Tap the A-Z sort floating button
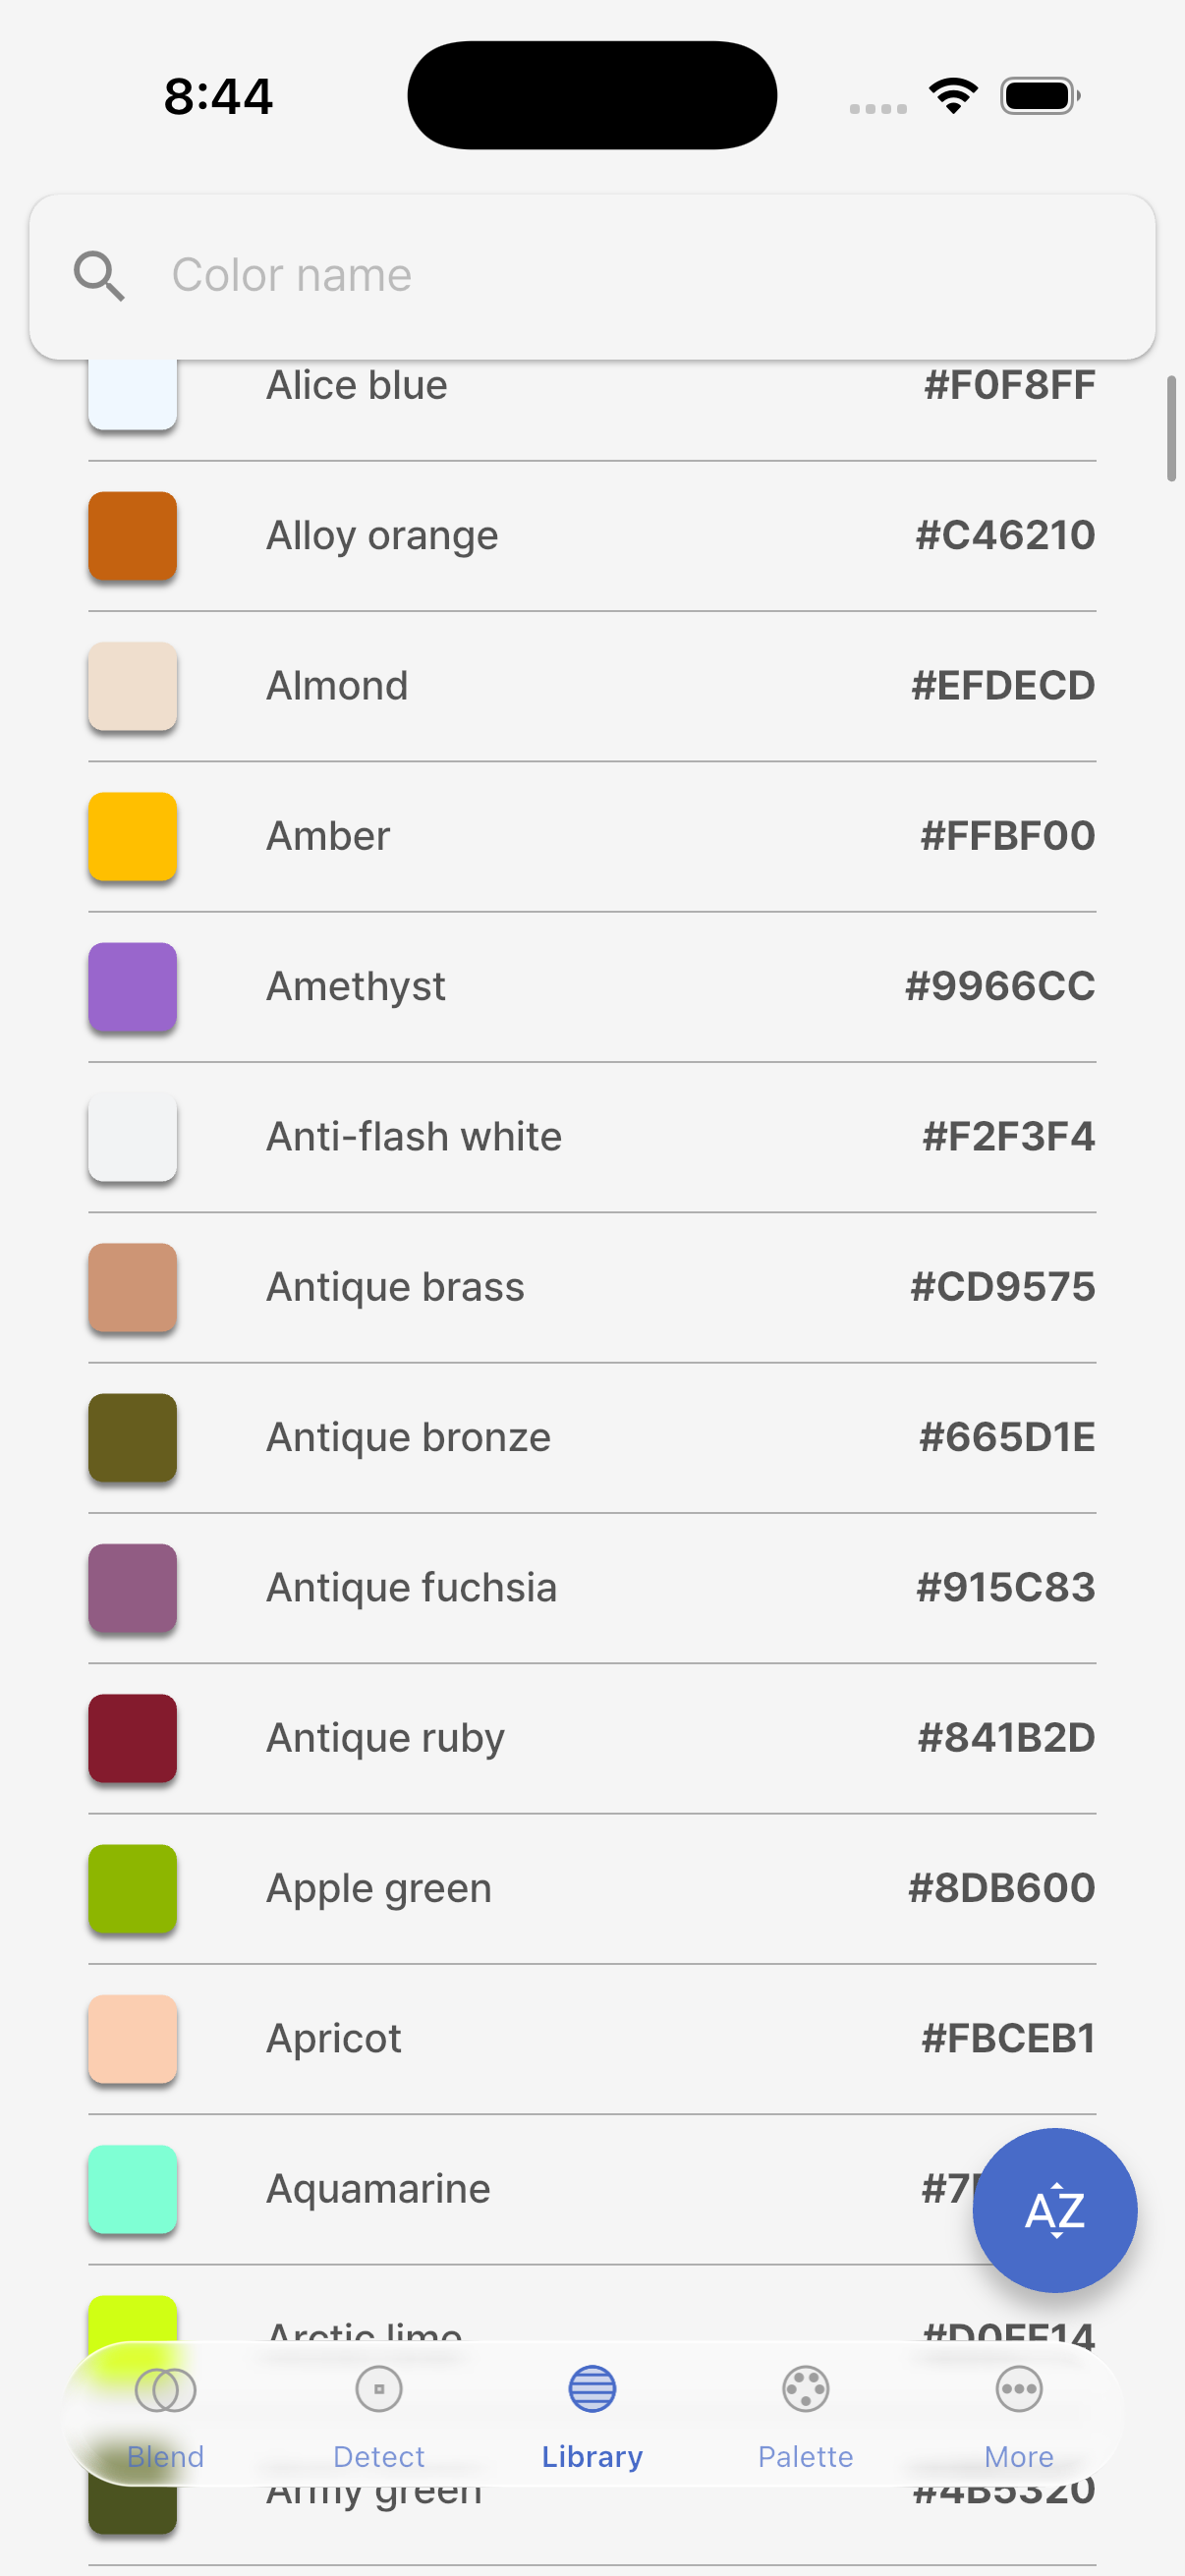The width and height of the screenshot is (1185, 2576). click(x=1054, y=2209)
